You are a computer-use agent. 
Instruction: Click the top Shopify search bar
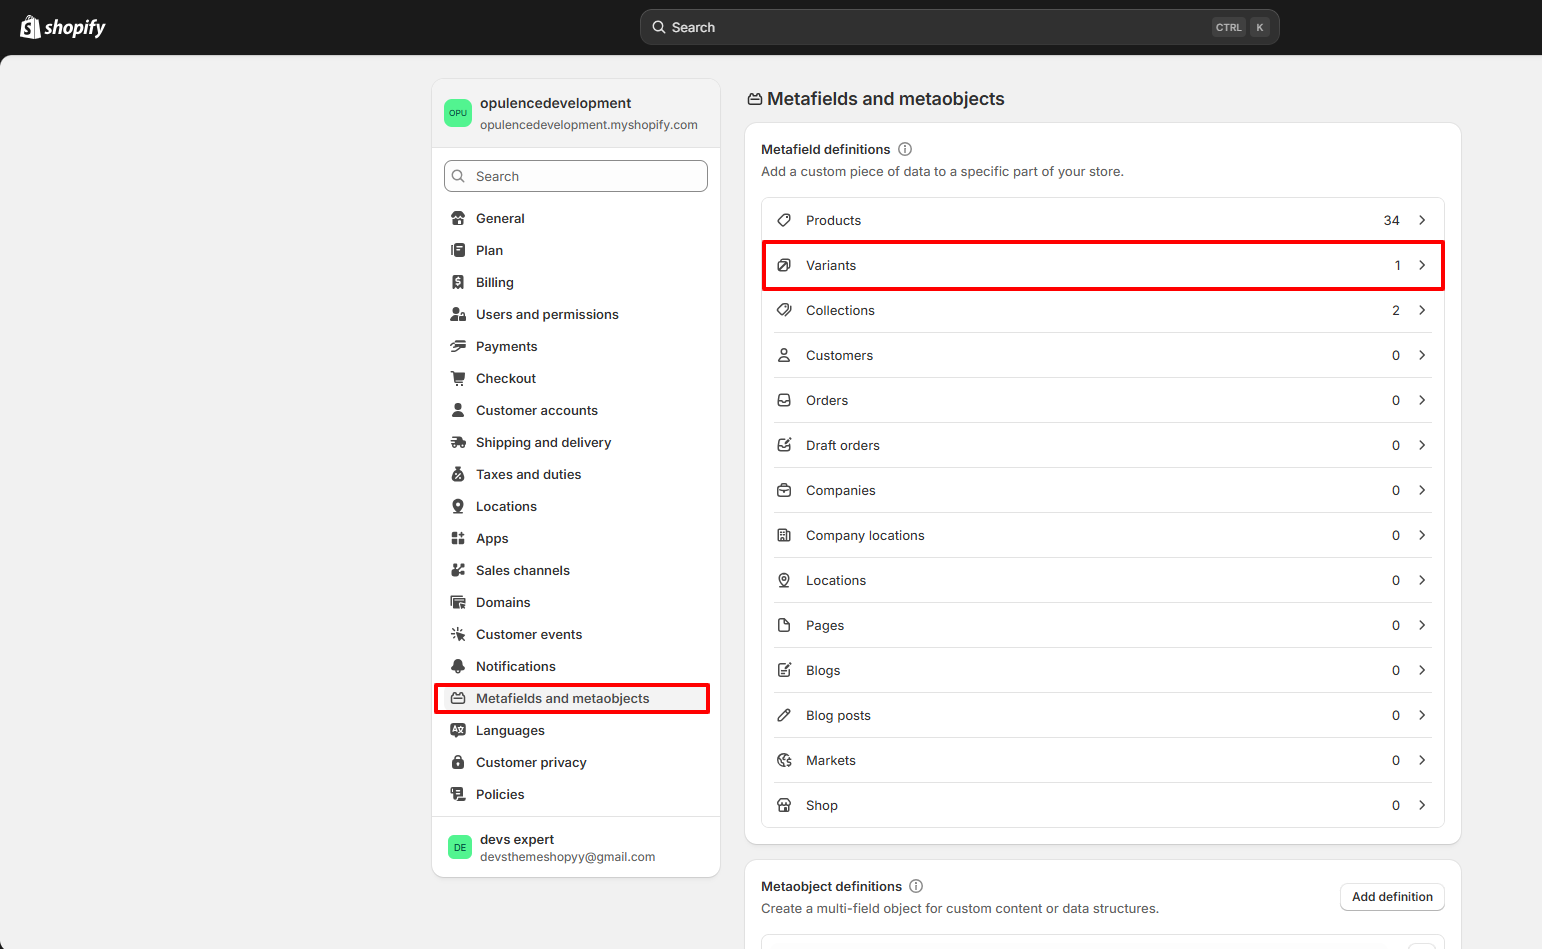960,27
